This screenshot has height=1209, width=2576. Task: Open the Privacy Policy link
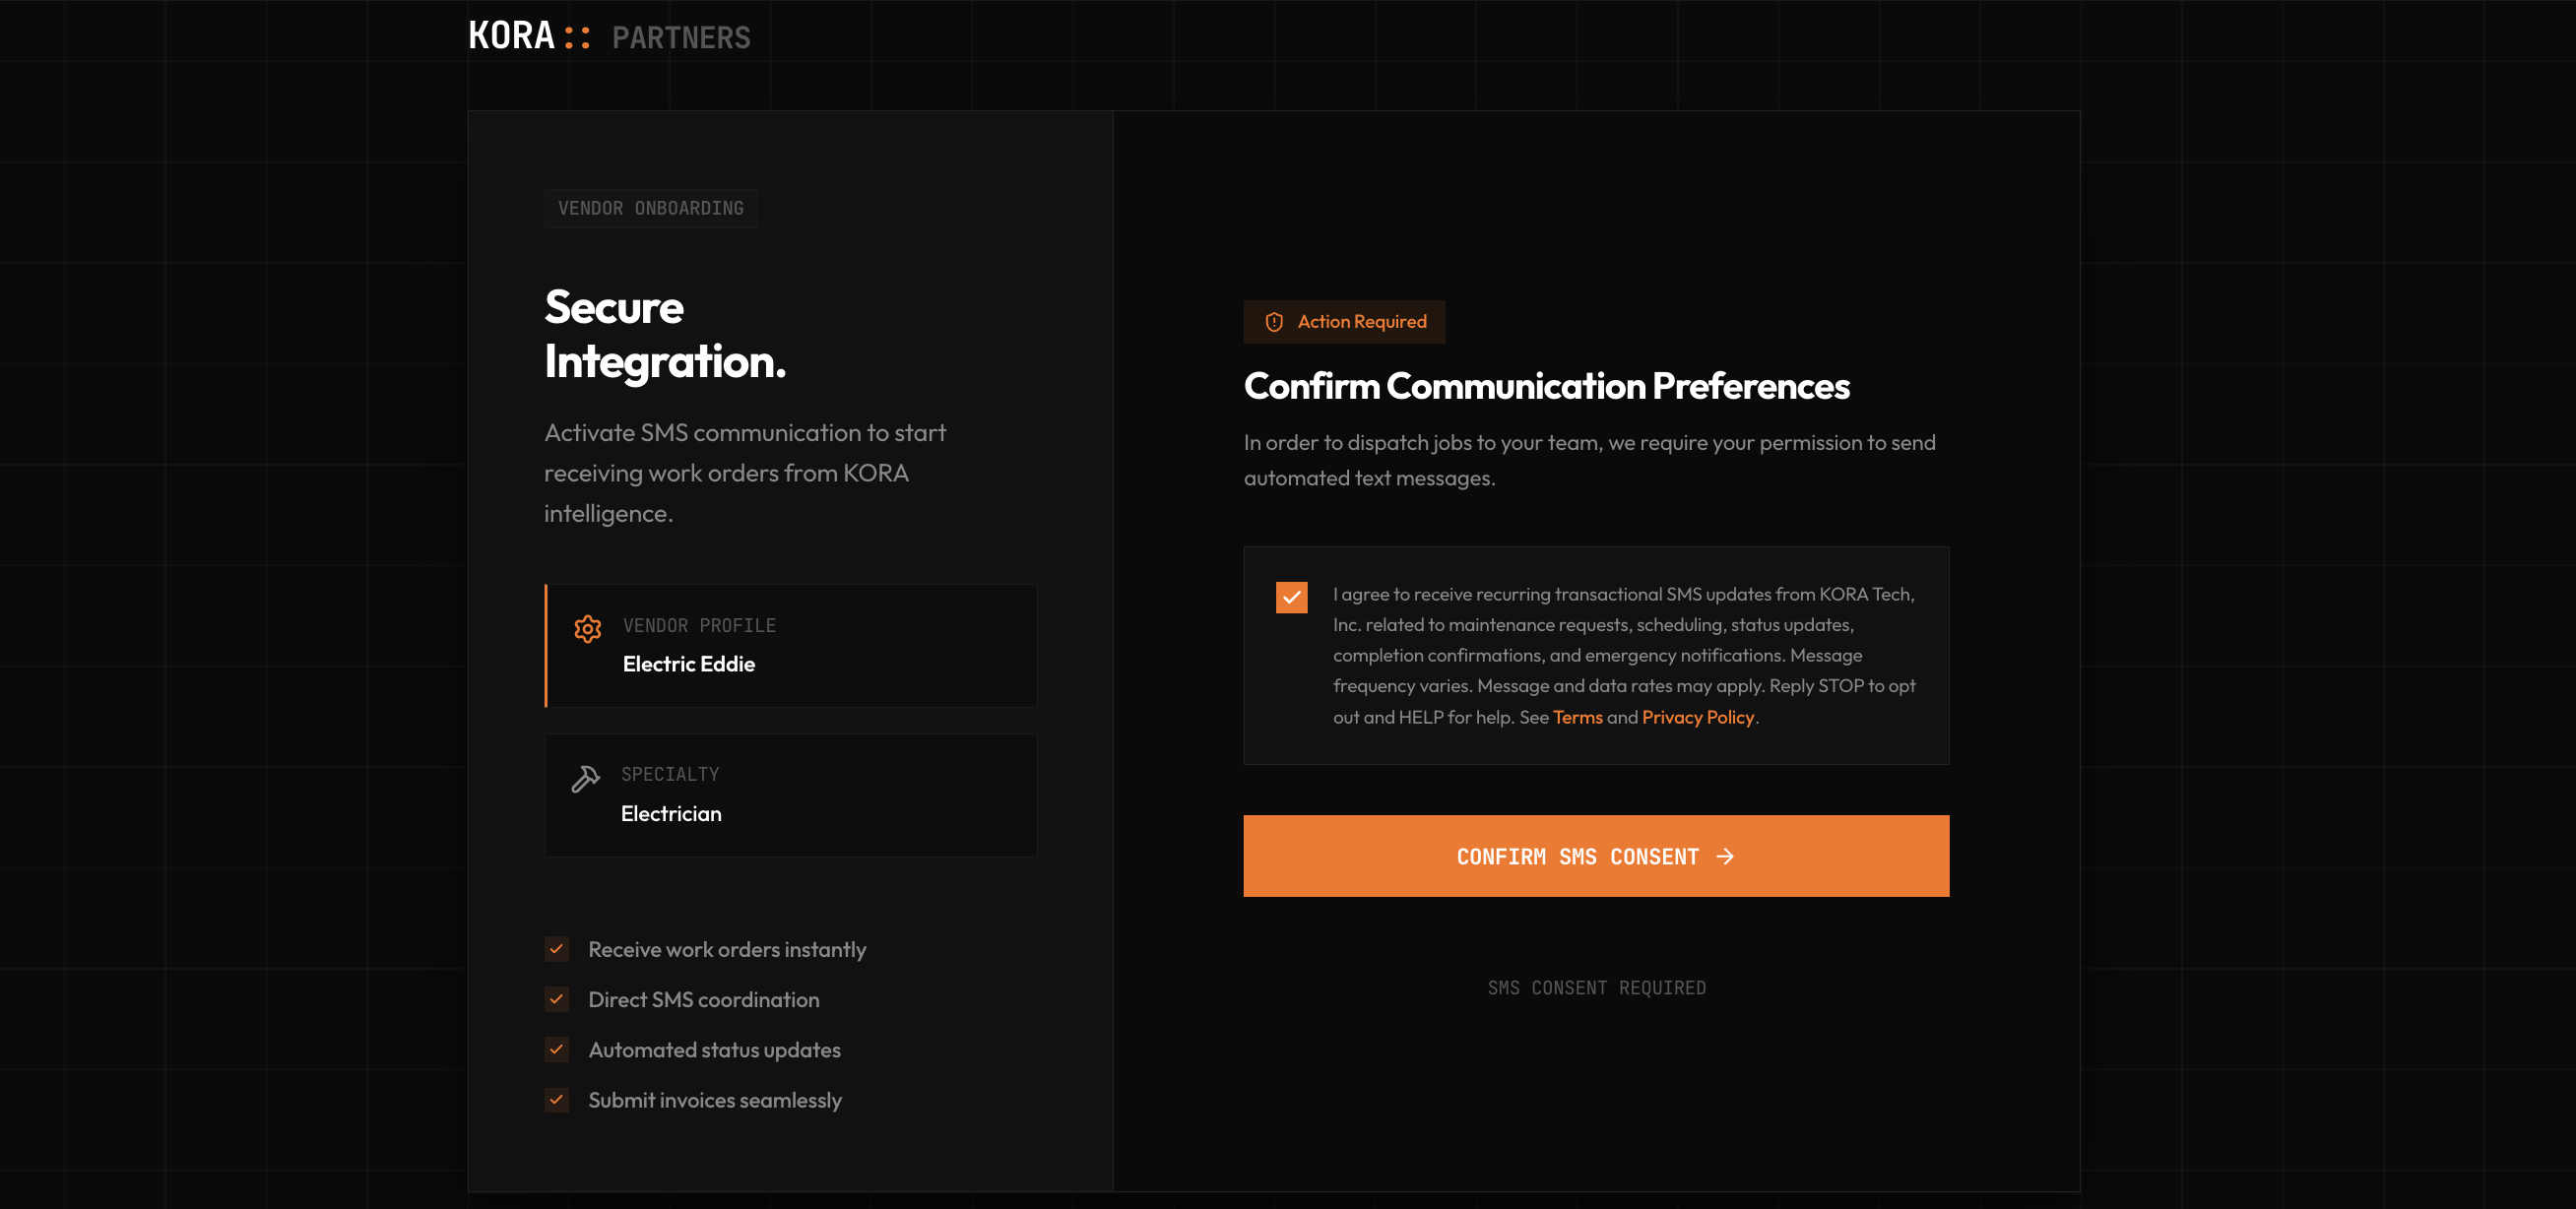coord(1697,717)
